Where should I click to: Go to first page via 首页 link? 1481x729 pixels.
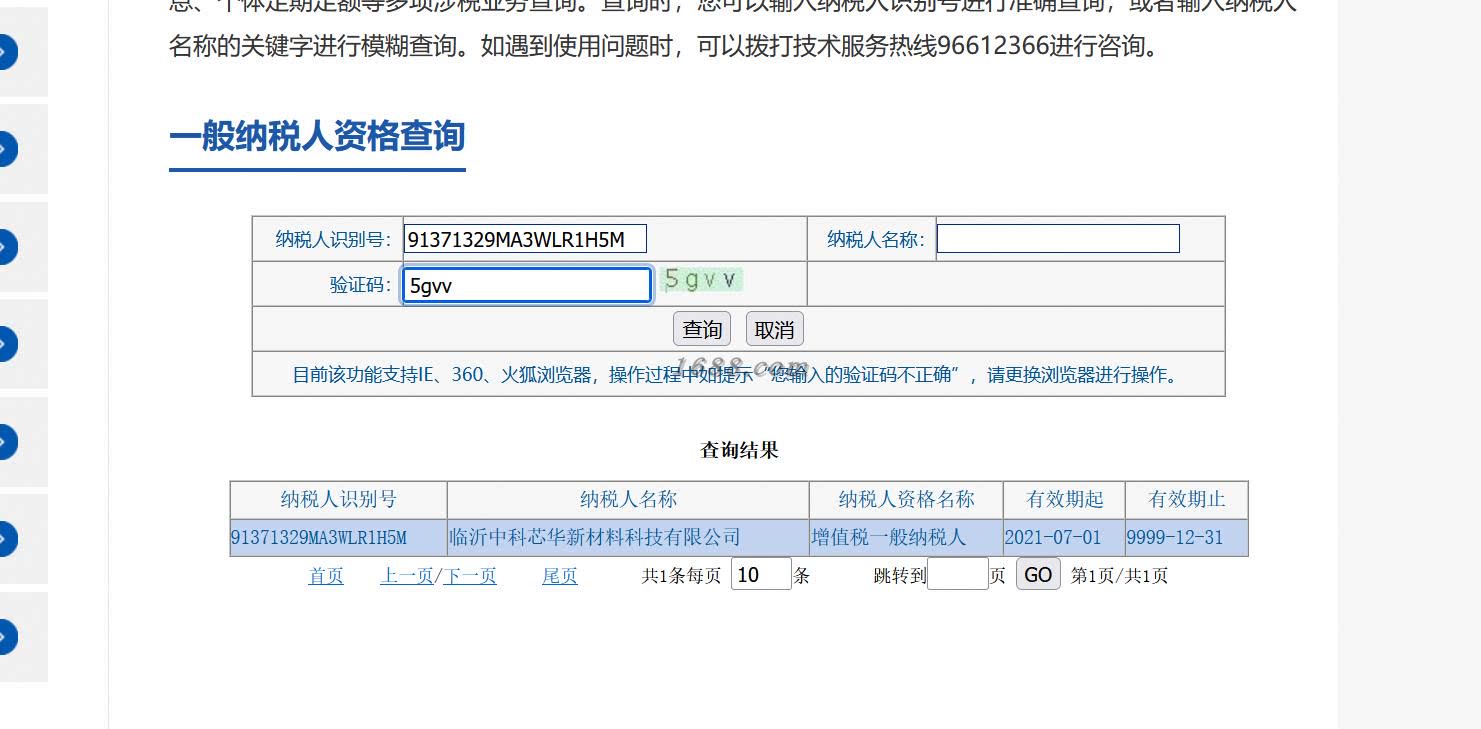pos(326,576)
